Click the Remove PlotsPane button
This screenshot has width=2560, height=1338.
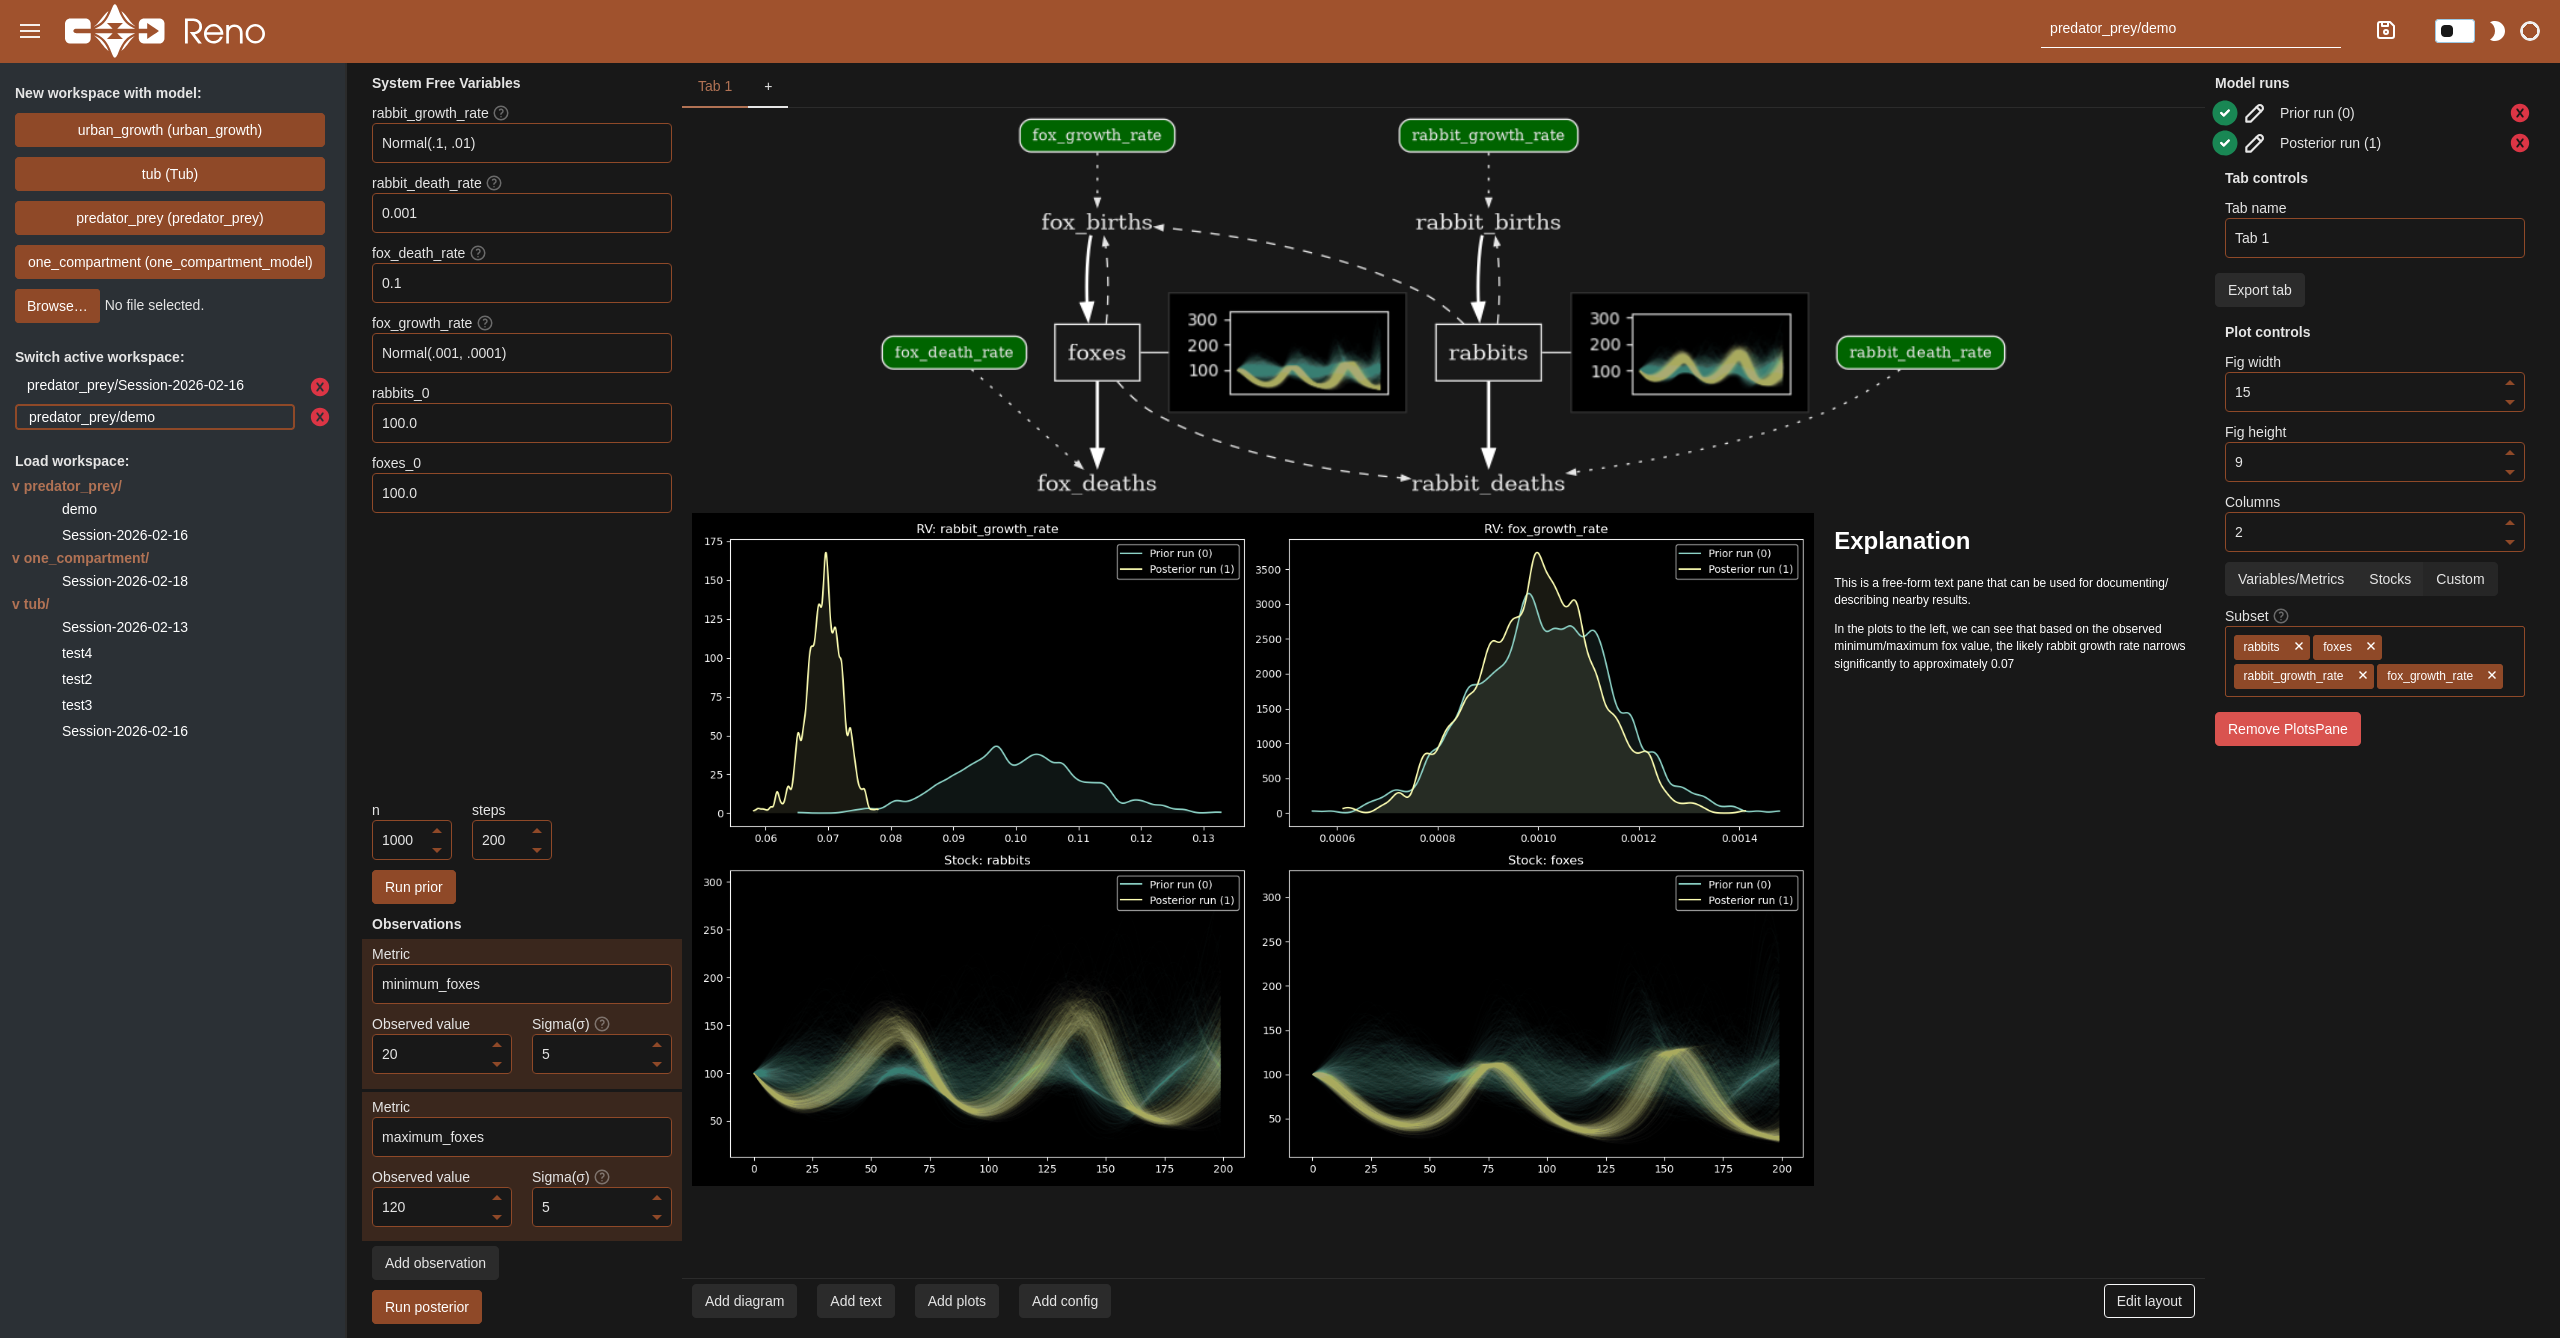coord(2286,729)
